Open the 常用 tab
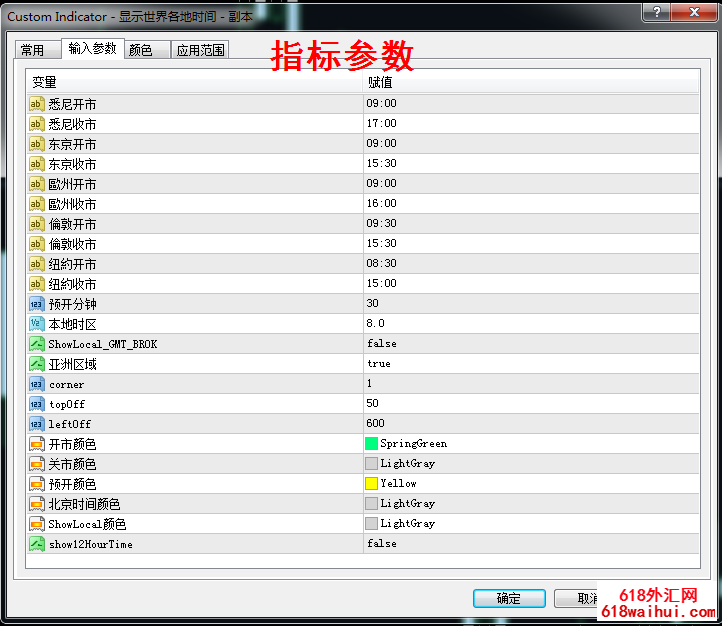 pyautogui.click(x=38, y=50)
